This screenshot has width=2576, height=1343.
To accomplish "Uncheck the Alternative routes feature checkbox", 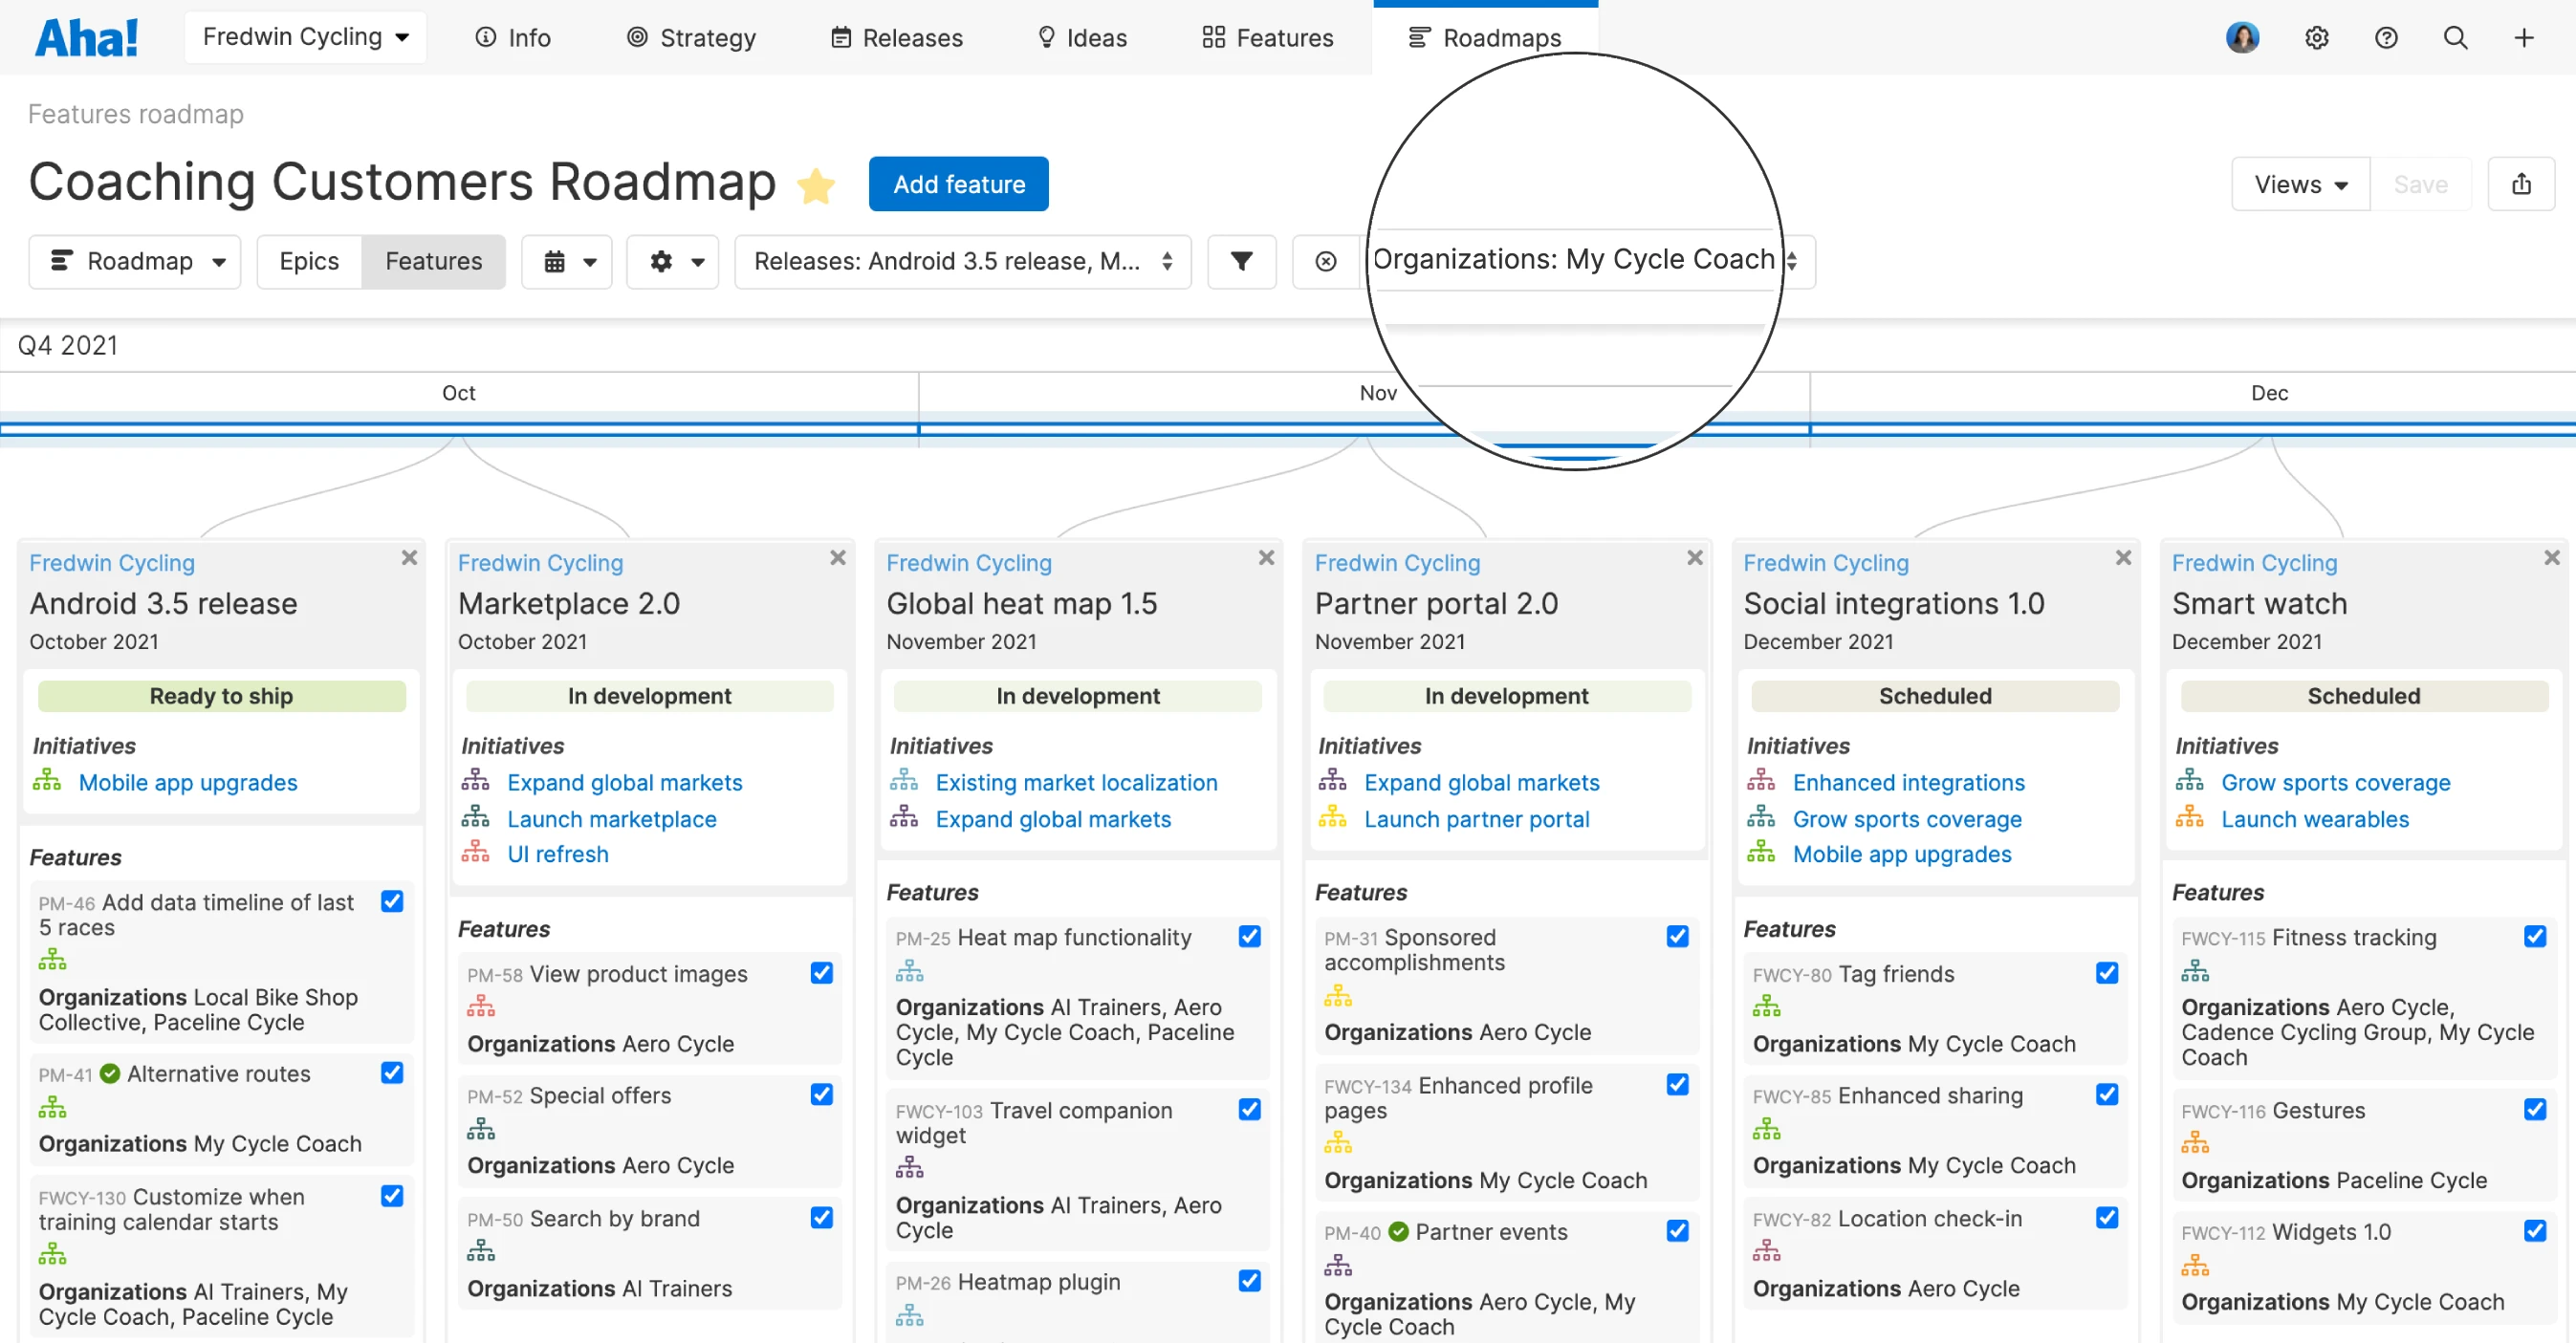I will 392,1073.
